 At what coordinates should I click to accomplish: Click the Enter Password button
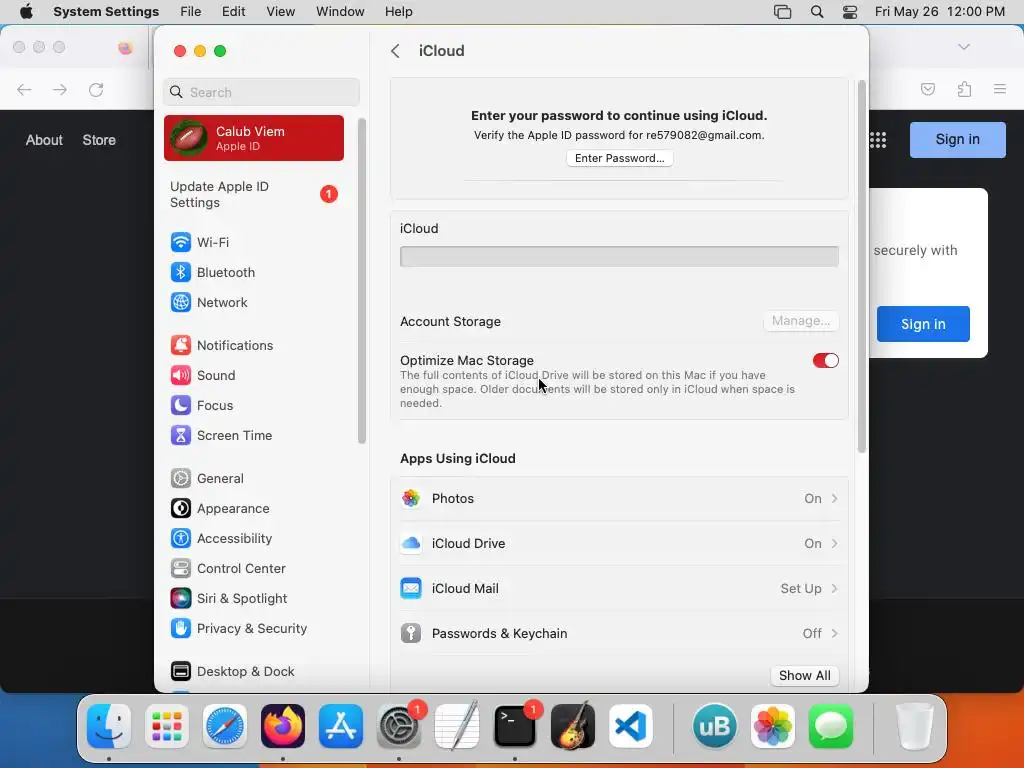619,158
